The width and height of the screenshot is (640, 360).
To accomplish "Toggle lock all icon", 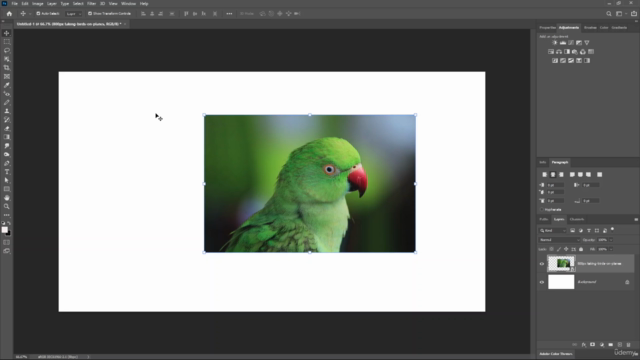I will pyautogui.click(x=581, y=249).
